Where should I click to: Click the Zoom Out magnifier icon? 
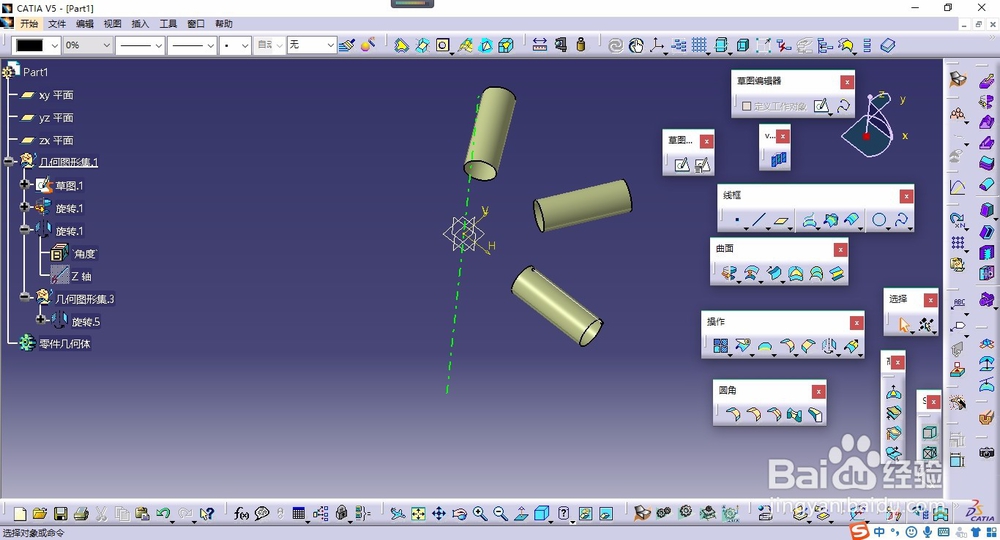click(x=501, y=513)
